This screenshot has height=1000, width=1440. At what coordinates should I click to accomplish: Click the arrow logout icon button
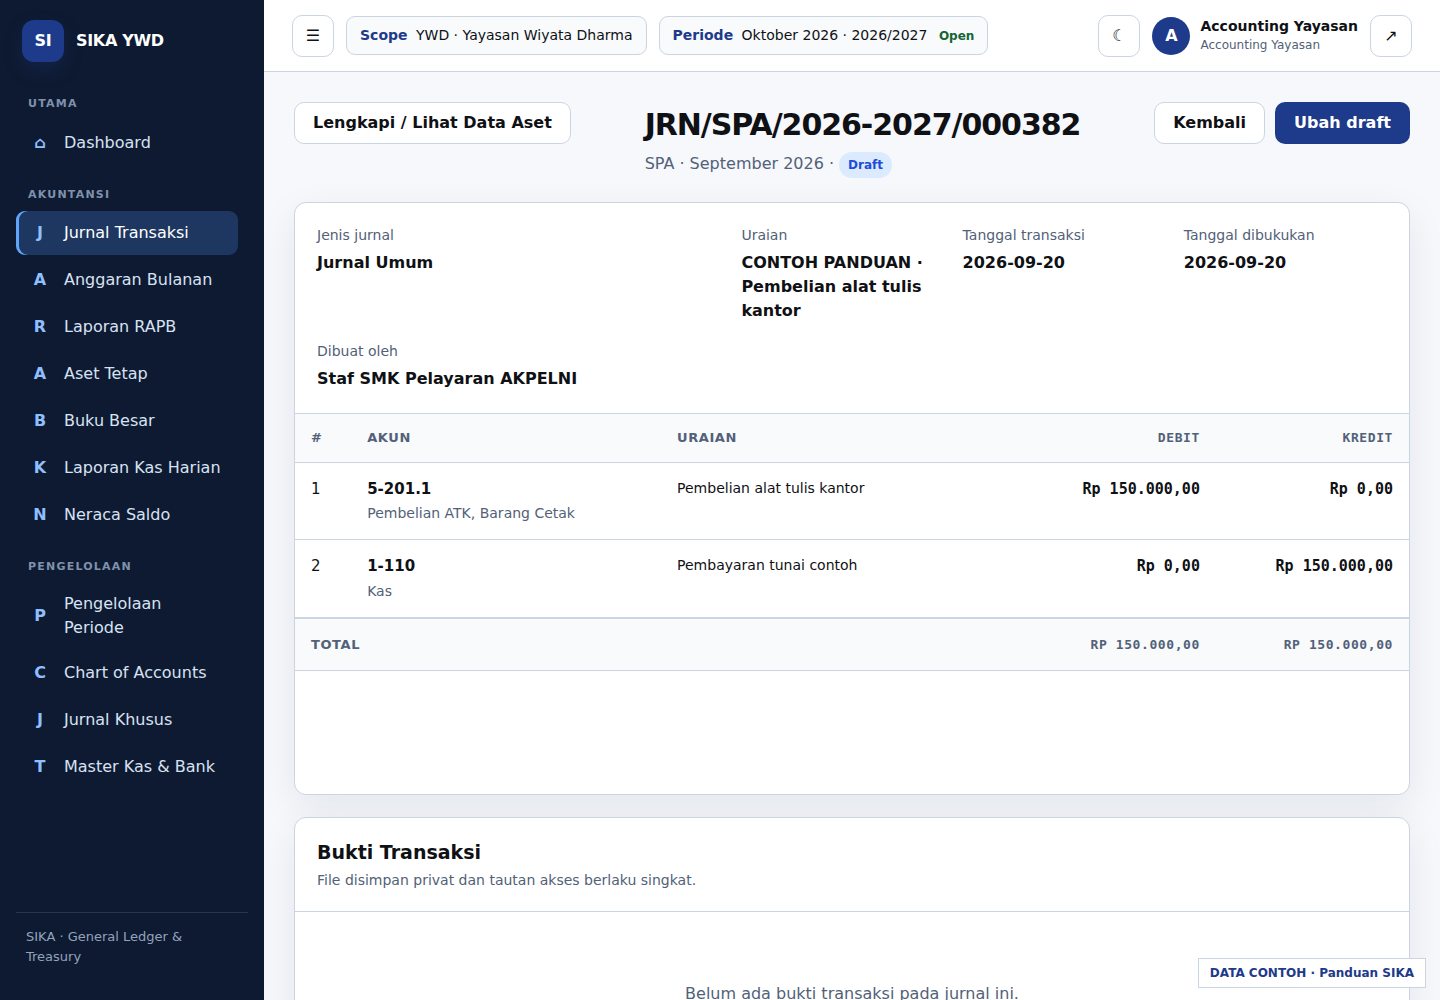[1391, 36]
